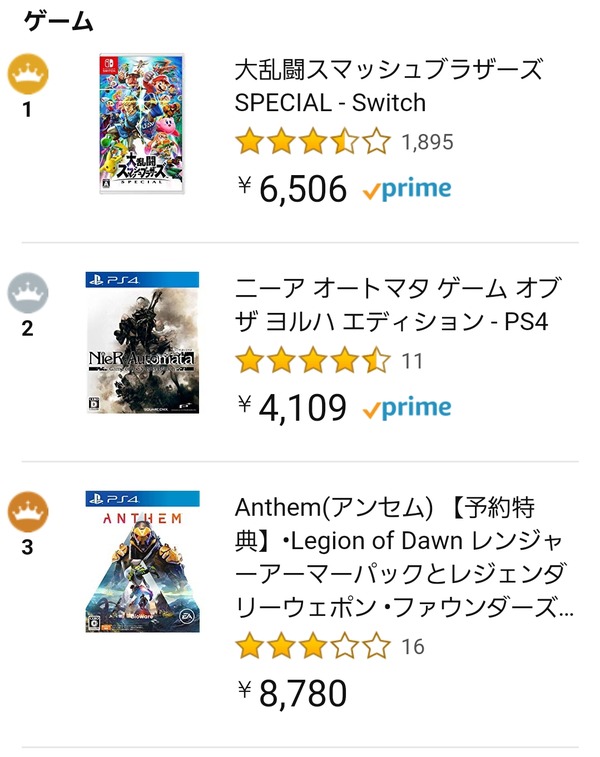Click the prime badge beside ¥4,109
The height and width of the screenshot is (757, 600).
(x=407, y=408)
